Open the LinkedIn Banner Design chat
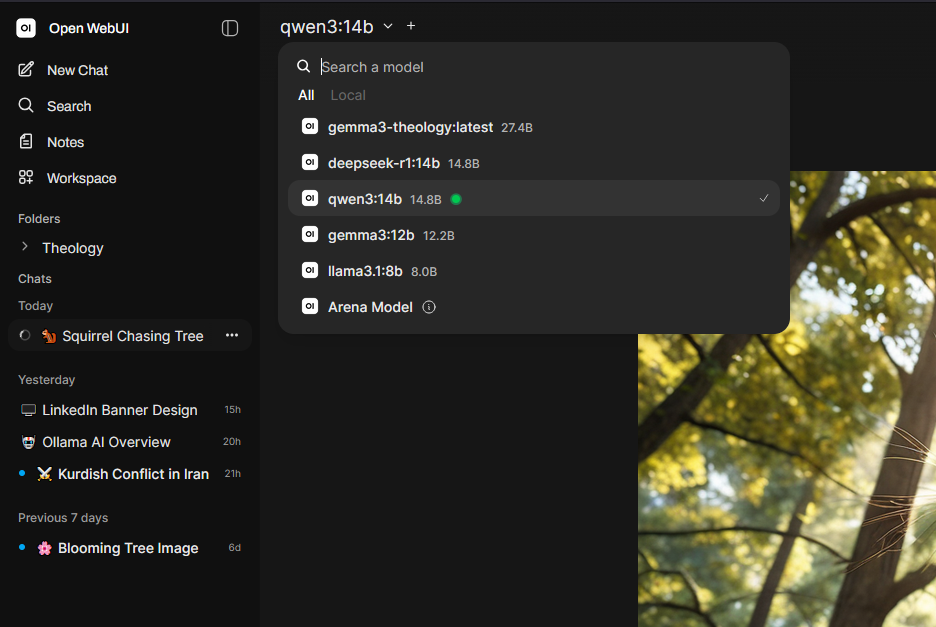The image size is (936, 627). tap(130, 410)
